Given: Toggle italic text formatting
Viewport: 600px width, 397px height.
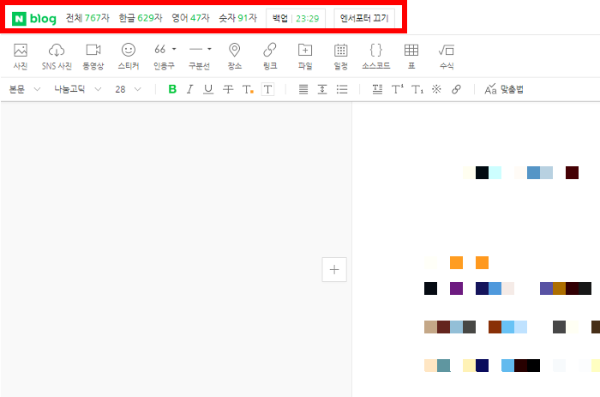Looking at the screenshot, I should 190,89.
